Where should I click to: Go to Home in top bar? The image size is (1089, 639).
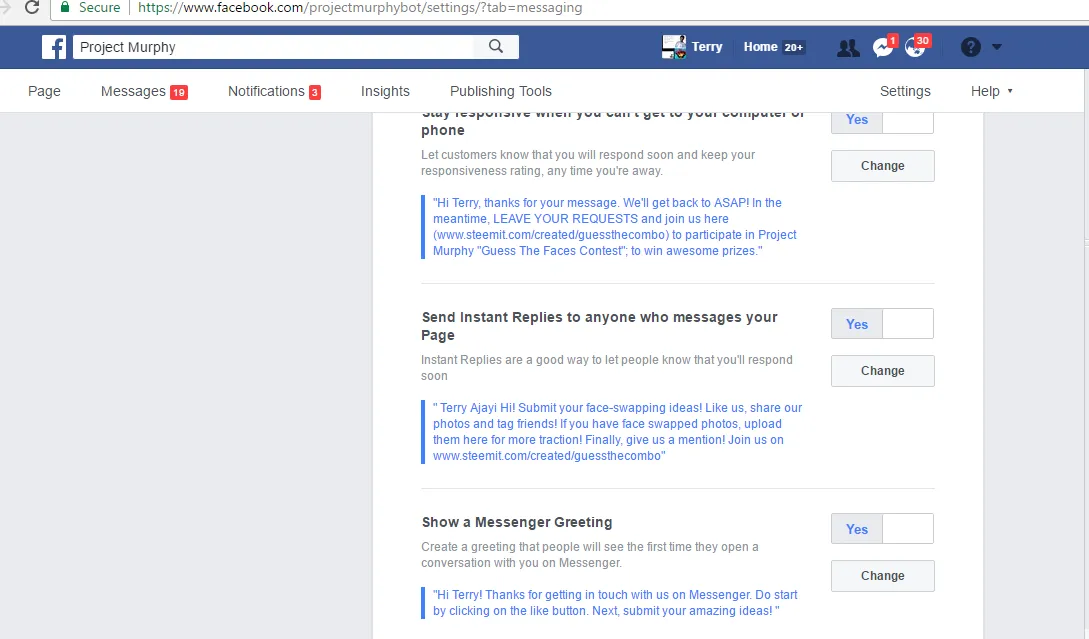point(760,47)
